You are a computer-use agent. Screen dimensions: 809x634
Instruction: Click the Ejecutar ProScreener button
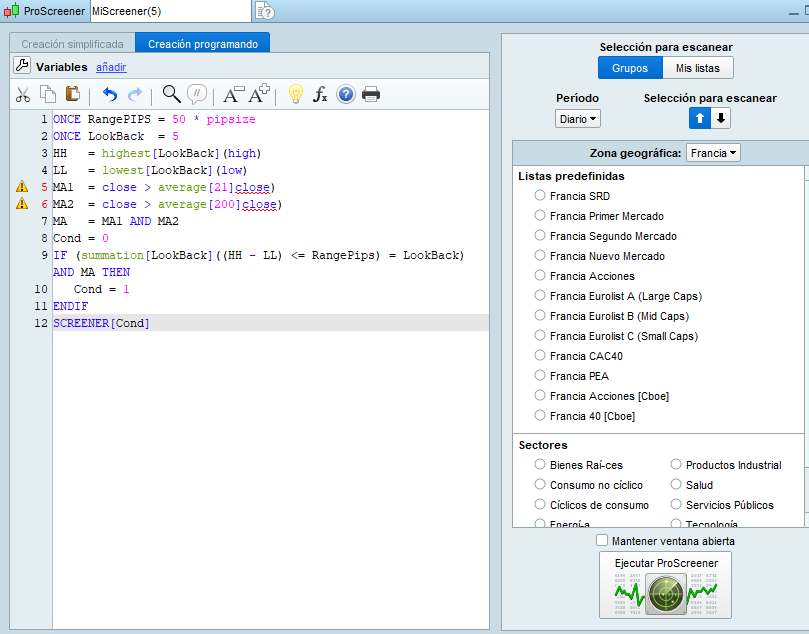[665, 586]
